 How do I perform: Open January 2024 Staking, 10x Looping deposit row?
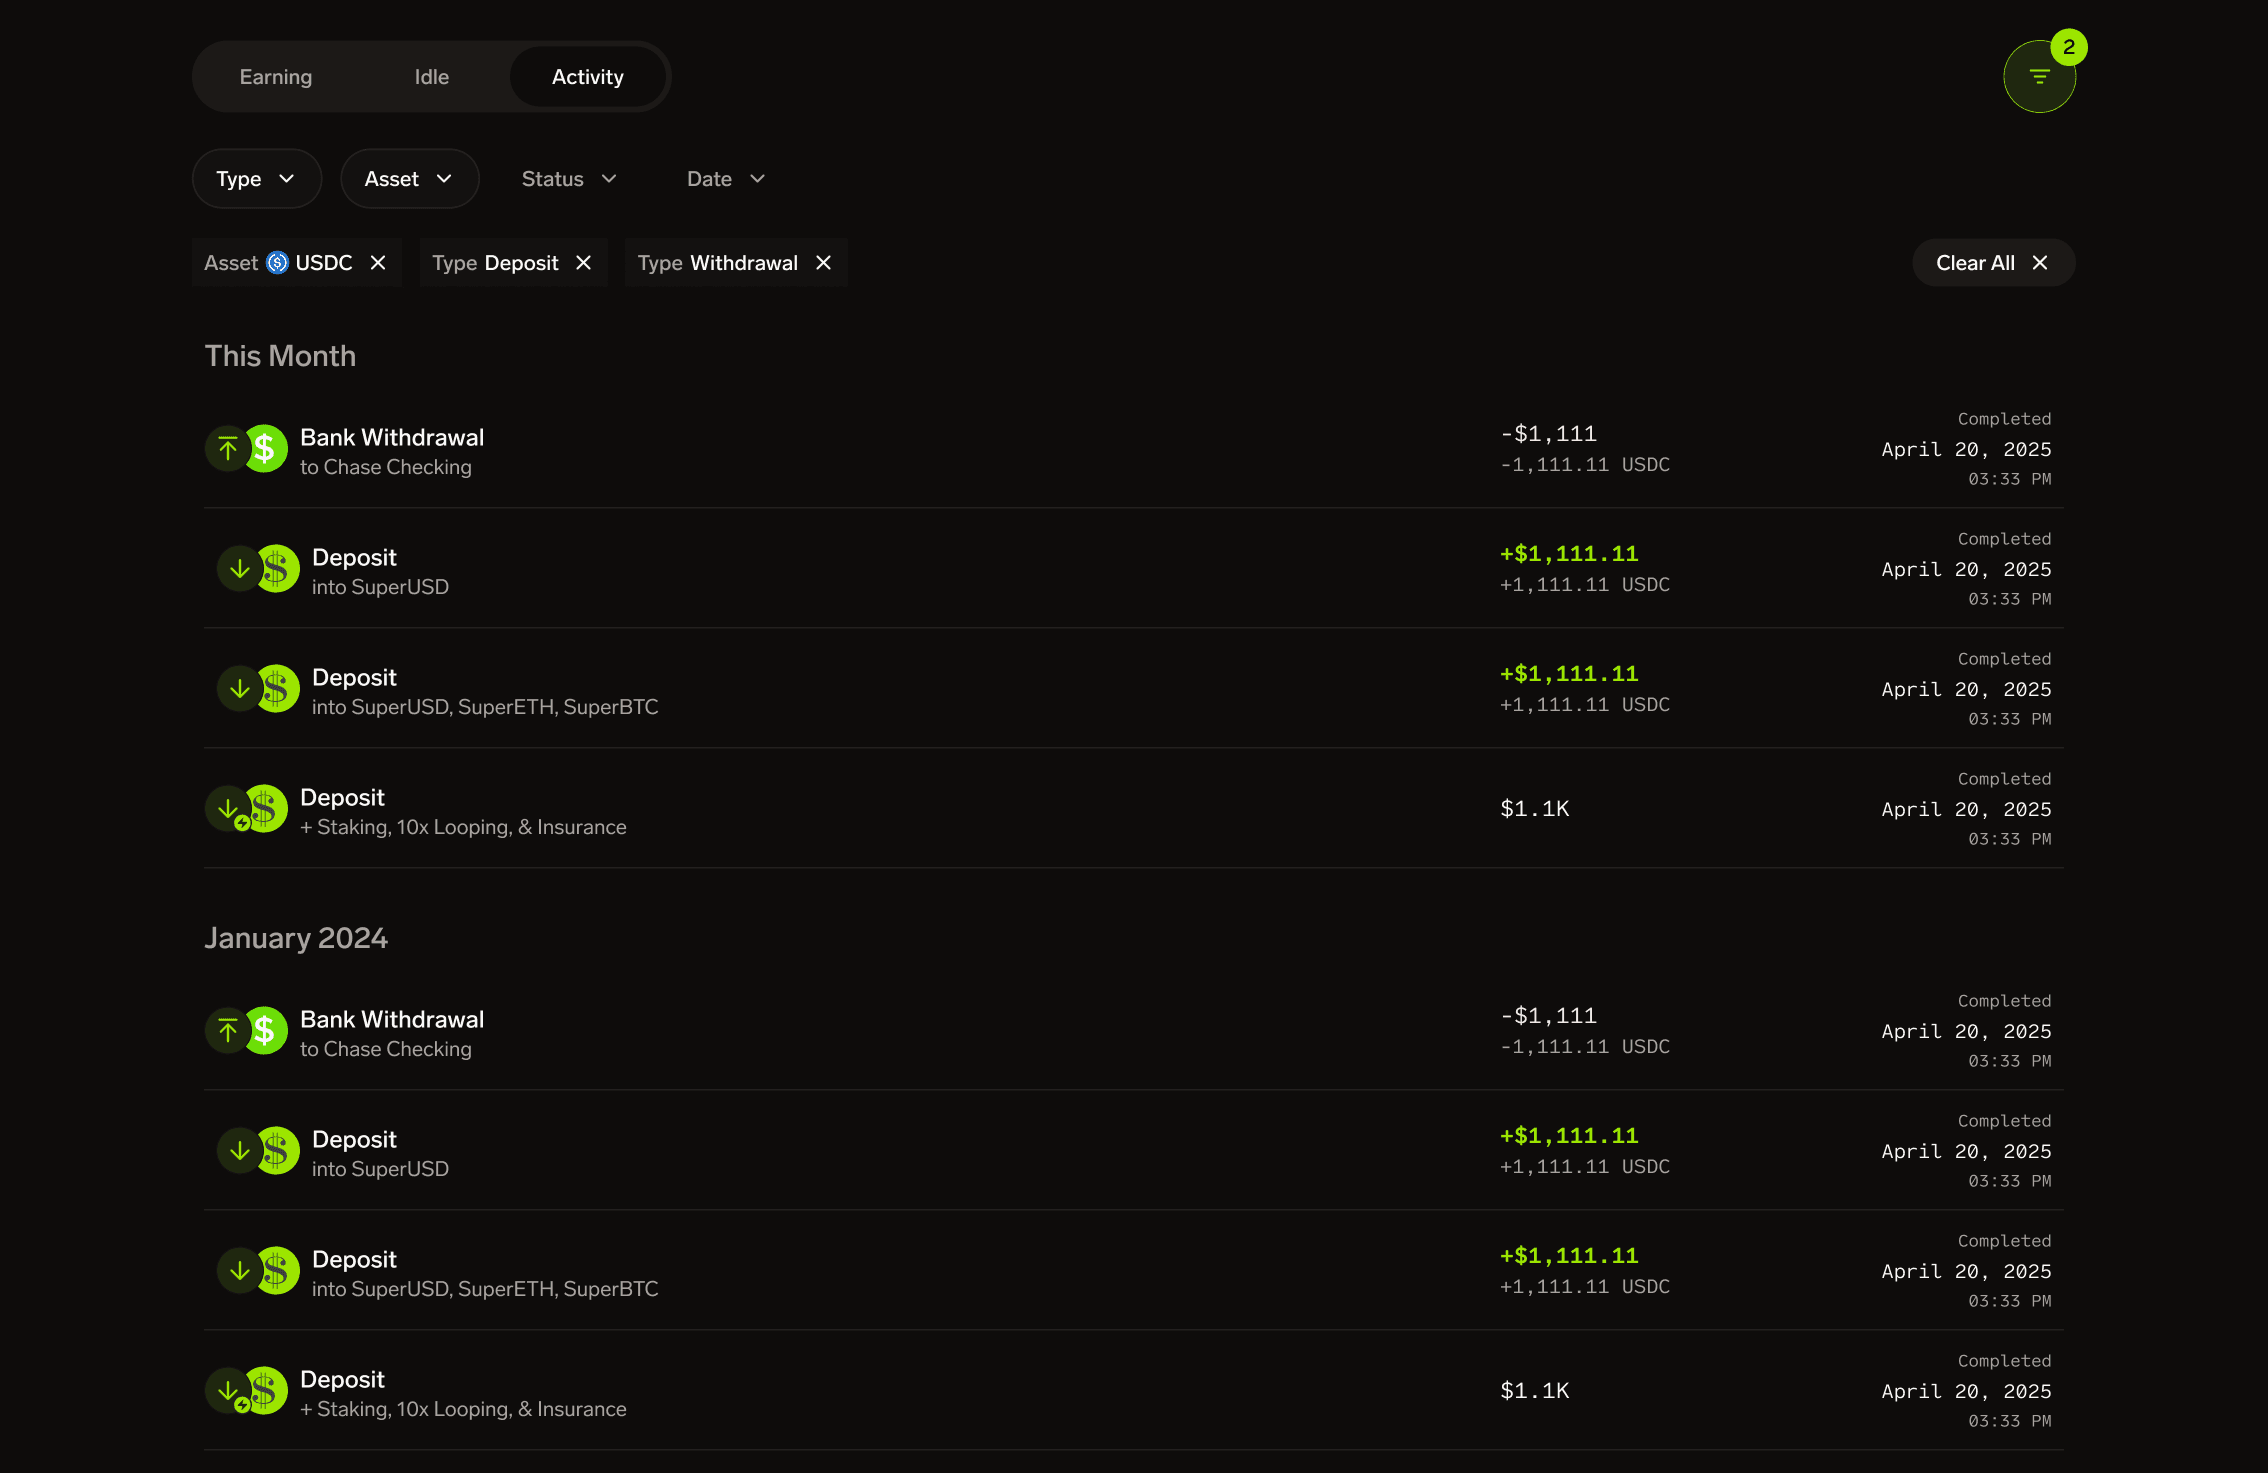(463, 1393)
